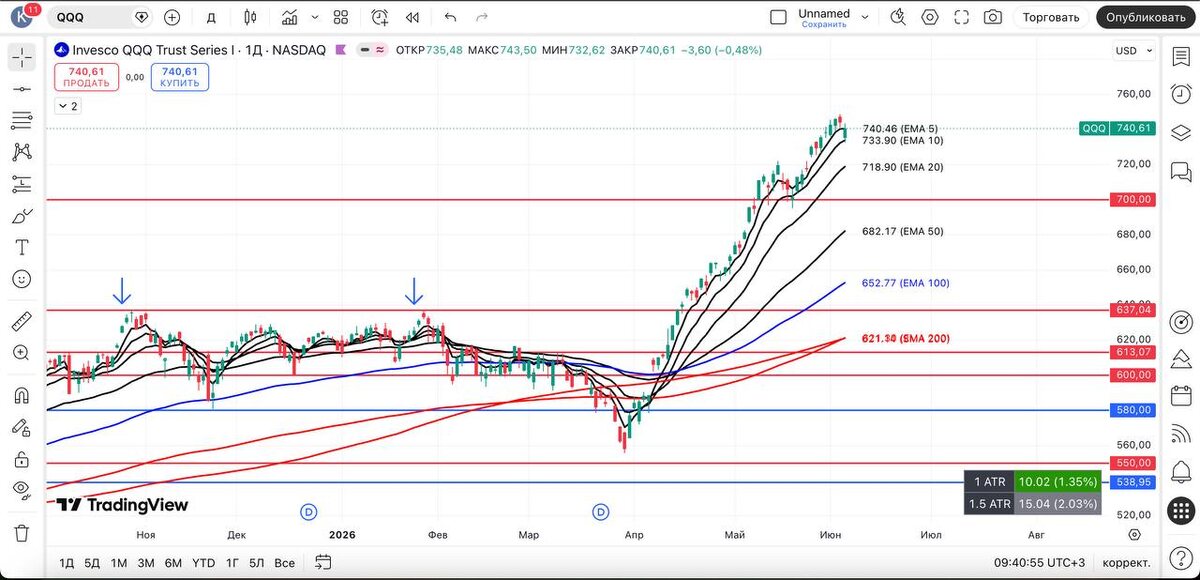The height and width of the screenshot is (580, 1200).
Task: Open the user profile avatar menu
Action: (22, 17)
